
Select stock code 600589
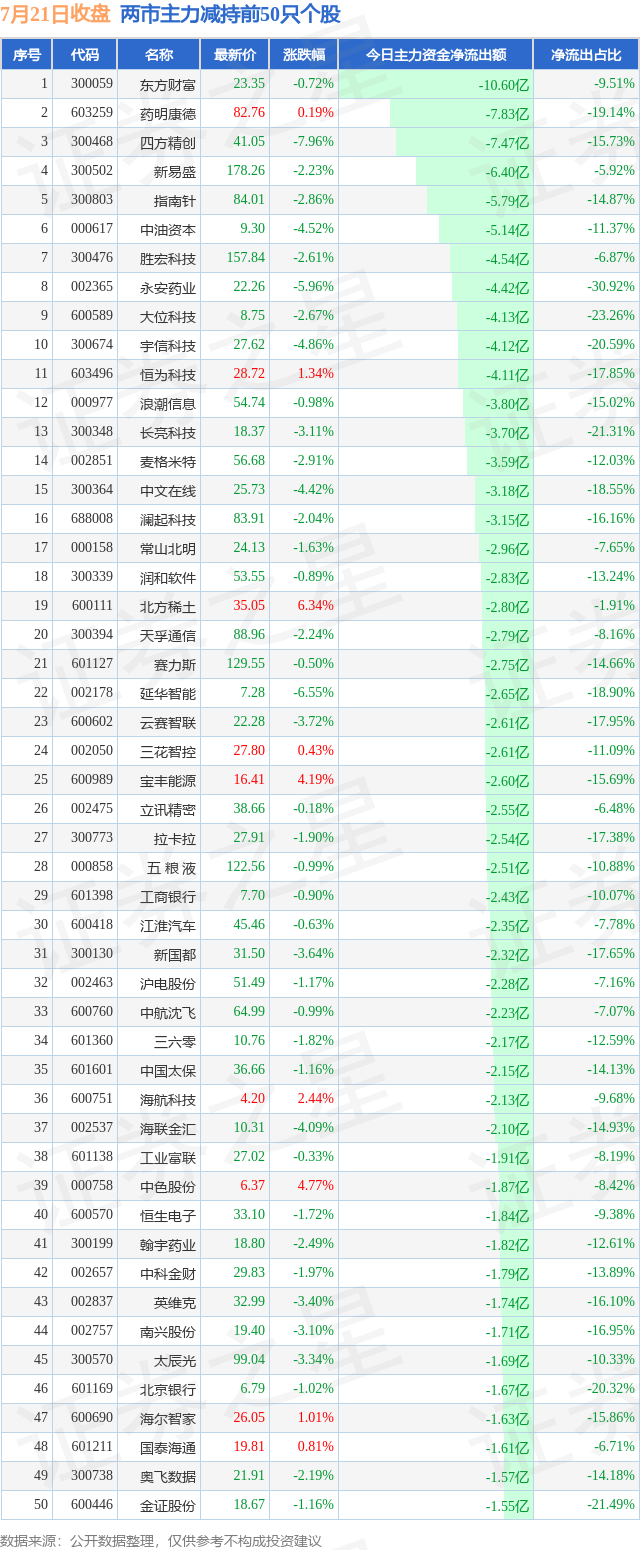click(x=91, y=316)
